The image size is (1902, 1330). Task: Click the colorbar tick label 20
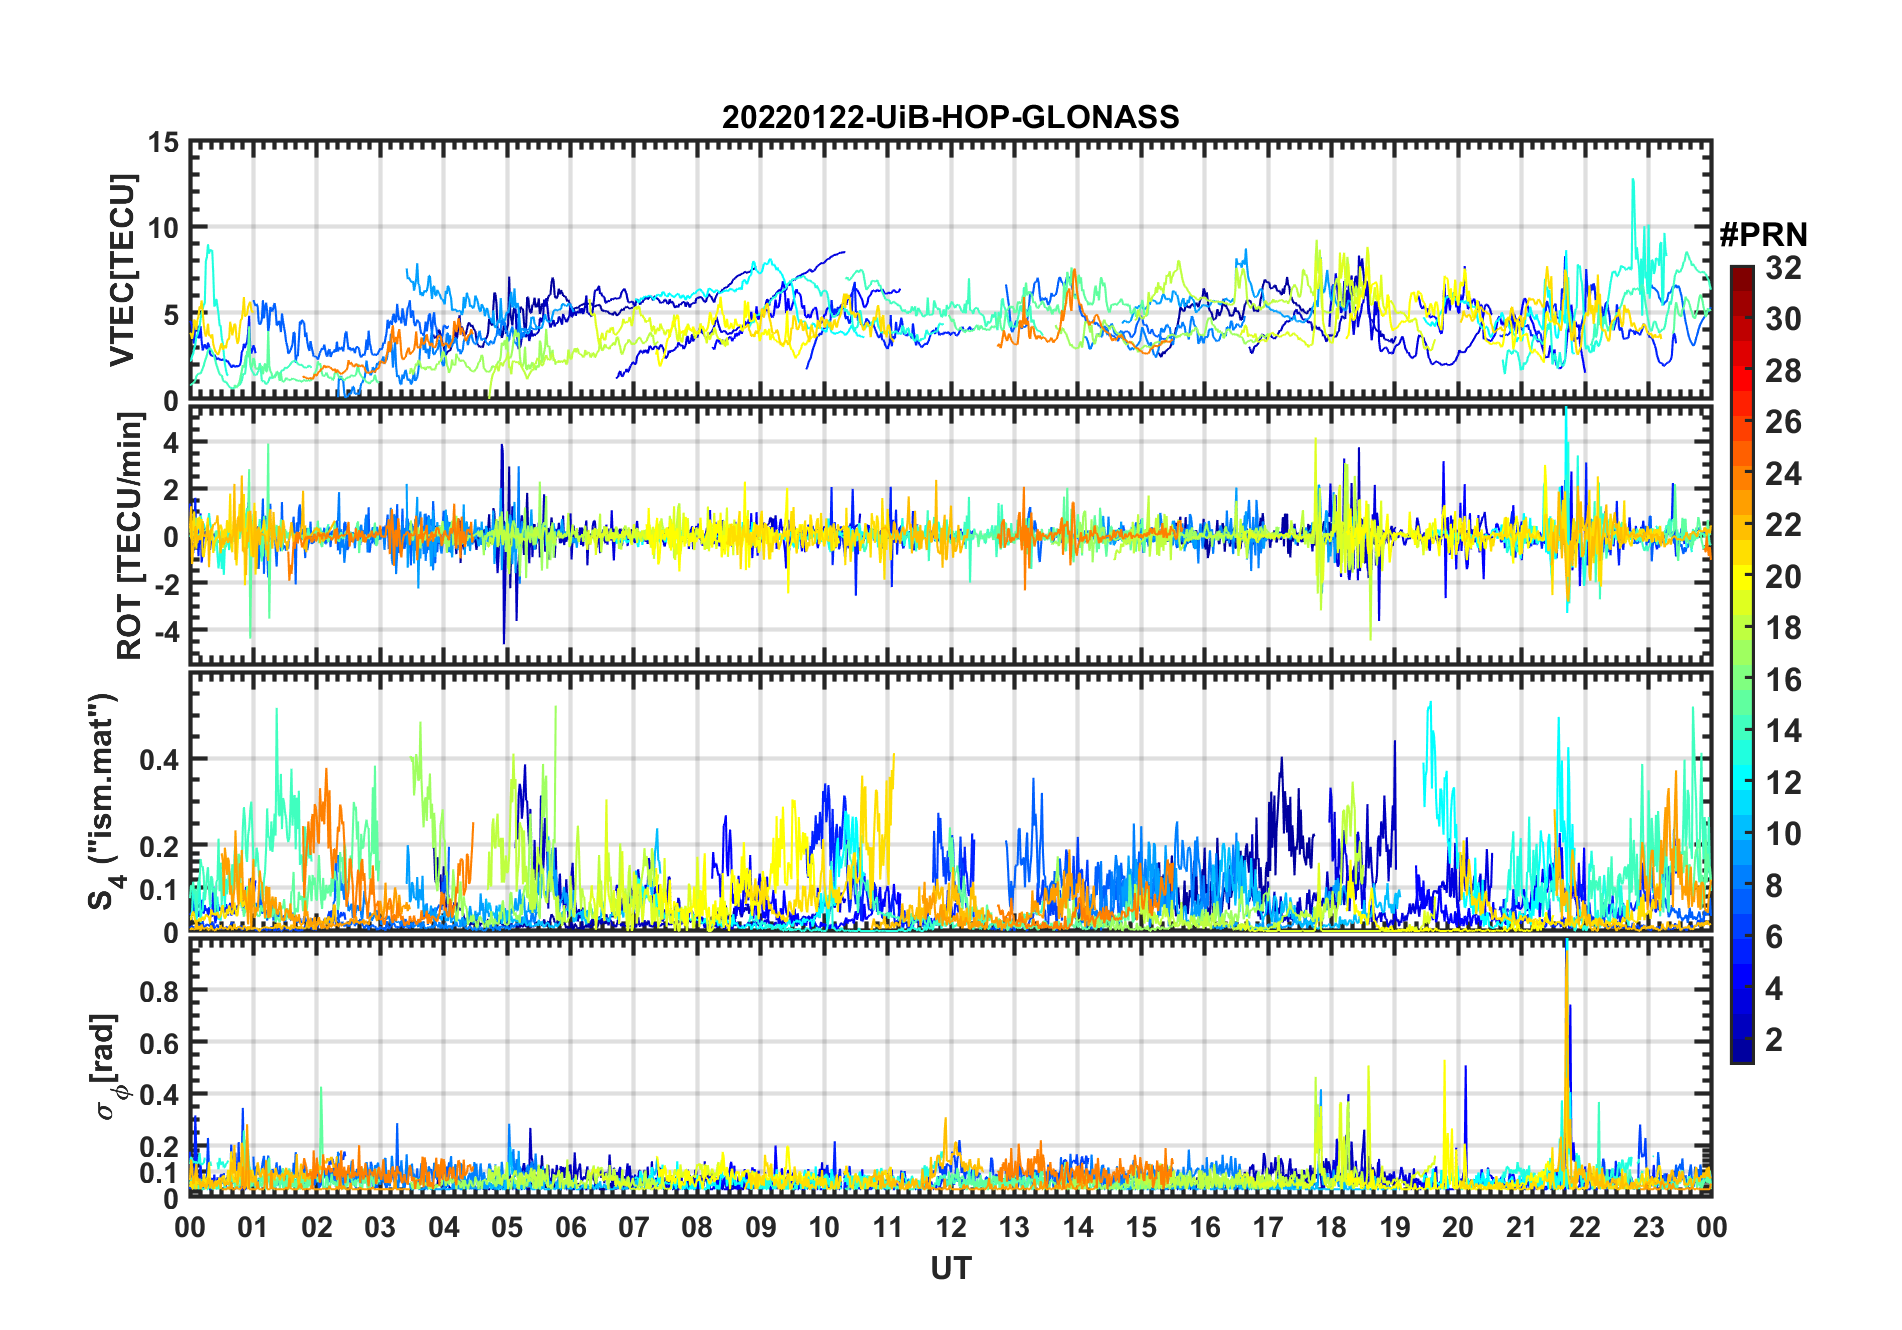[1783, 577]
